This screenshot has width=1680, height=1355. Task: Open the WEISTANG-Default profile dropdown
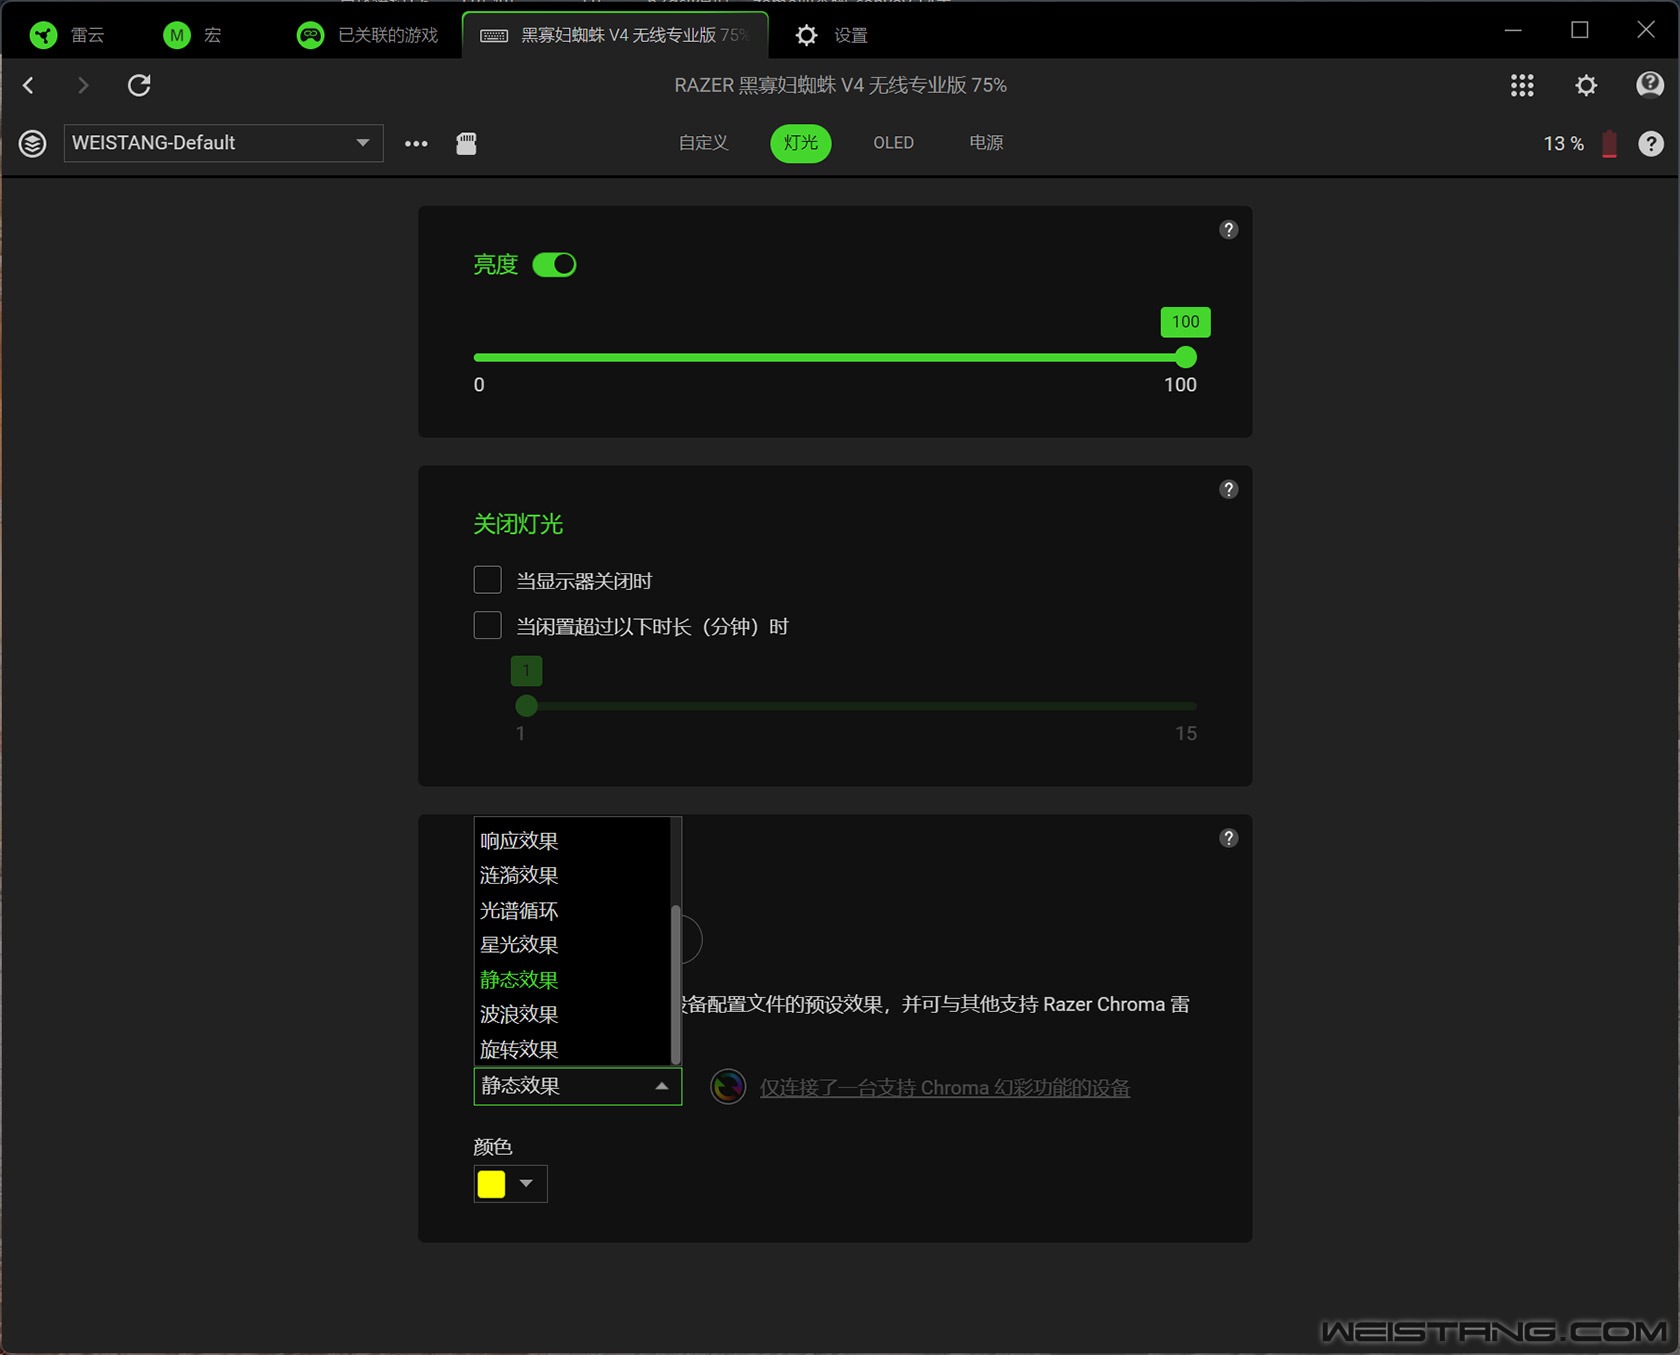[223, 143]
